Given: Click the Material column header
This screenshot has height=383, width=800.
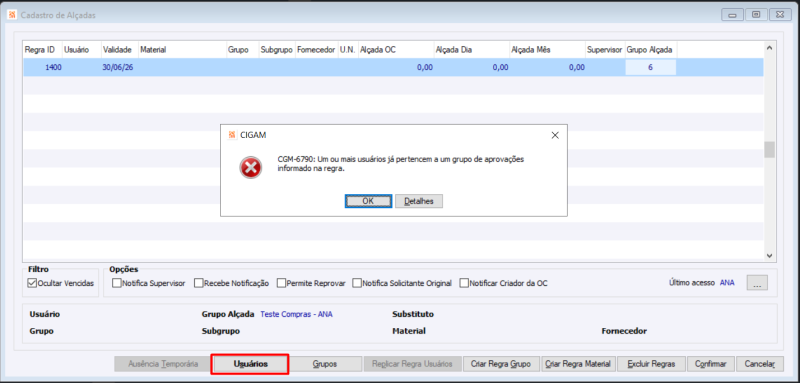Looking at the screenshot, I should [x=182, y=50].
